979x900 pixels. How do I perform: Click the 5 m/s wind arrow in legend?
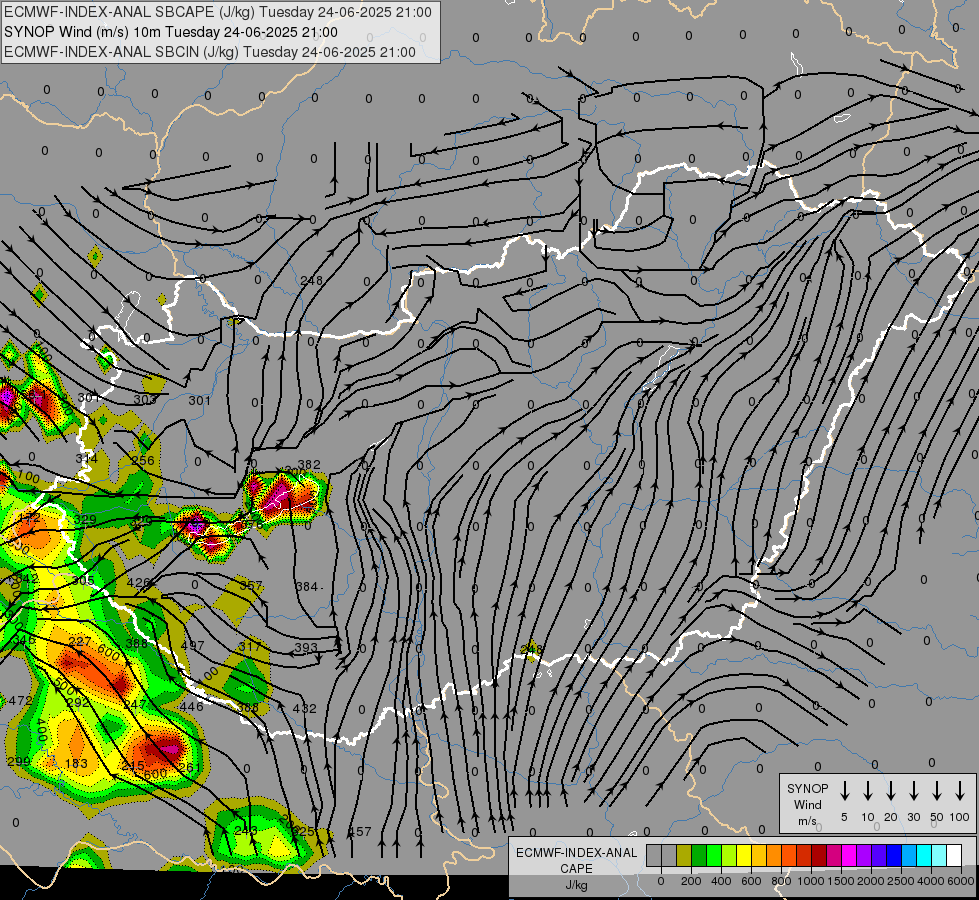tap(844, 791)
